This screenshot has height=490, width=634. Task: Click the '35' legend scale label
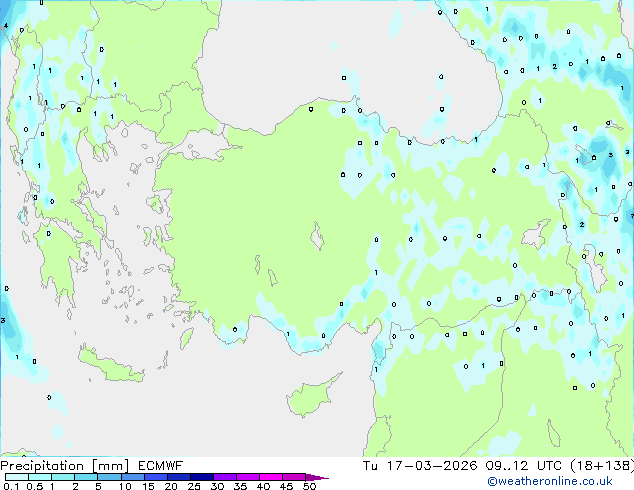[x=240, y=486]
